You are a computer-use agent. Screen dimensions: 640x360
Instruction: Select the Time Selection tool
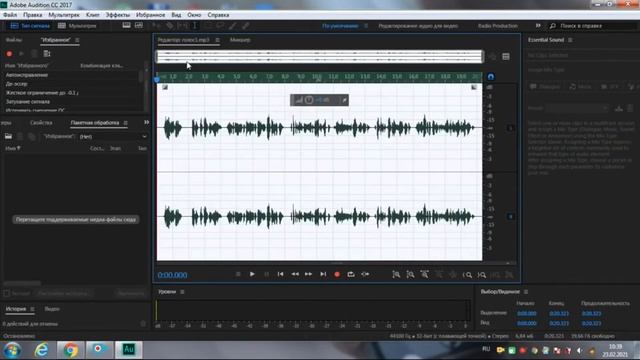point(195,26)
